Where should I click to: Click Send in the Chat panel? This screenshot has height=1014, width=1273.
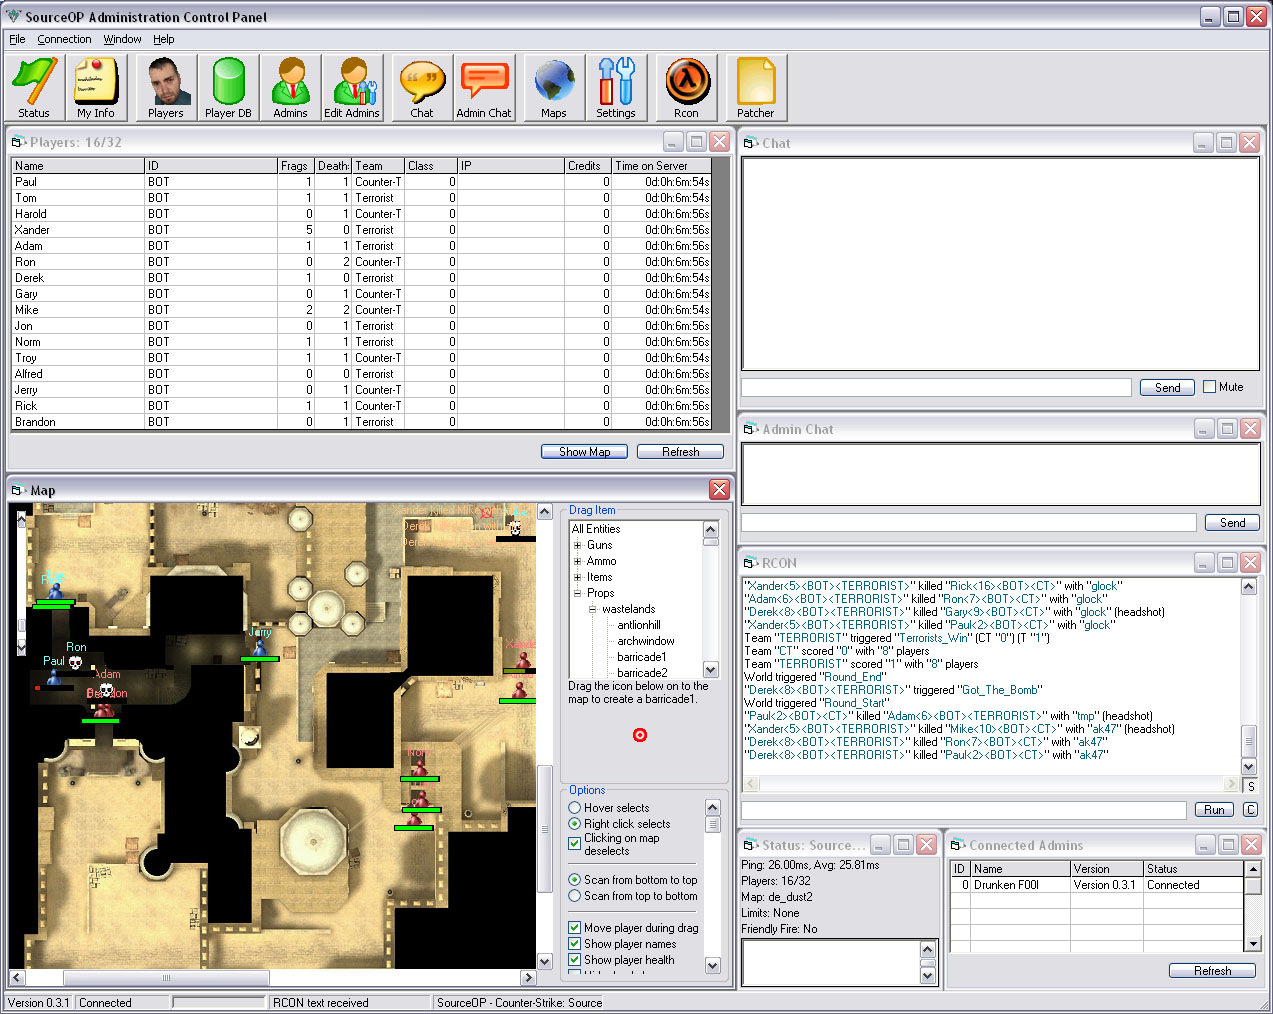[x=1167, y=388]
